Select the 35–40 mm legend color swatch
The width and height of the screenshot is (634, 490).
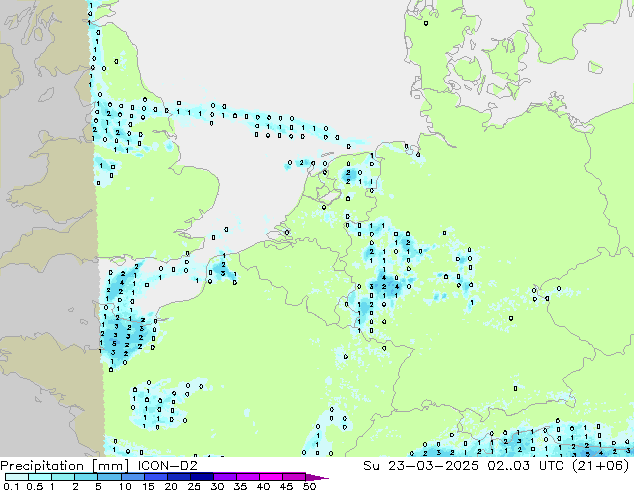[247, 477]
